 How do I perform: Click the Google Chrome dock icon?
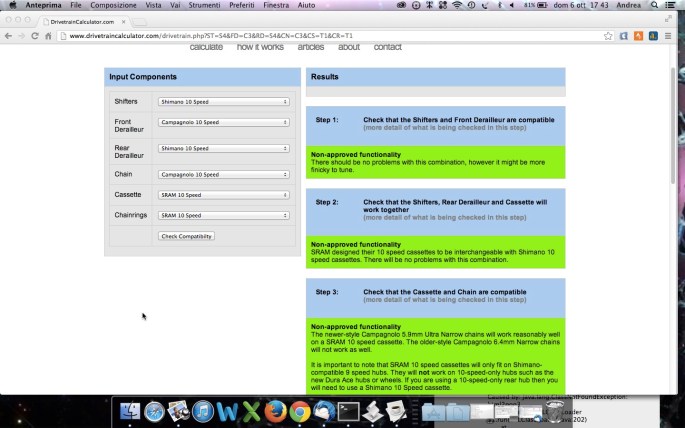pyautogui.click(x=299, y=411)
